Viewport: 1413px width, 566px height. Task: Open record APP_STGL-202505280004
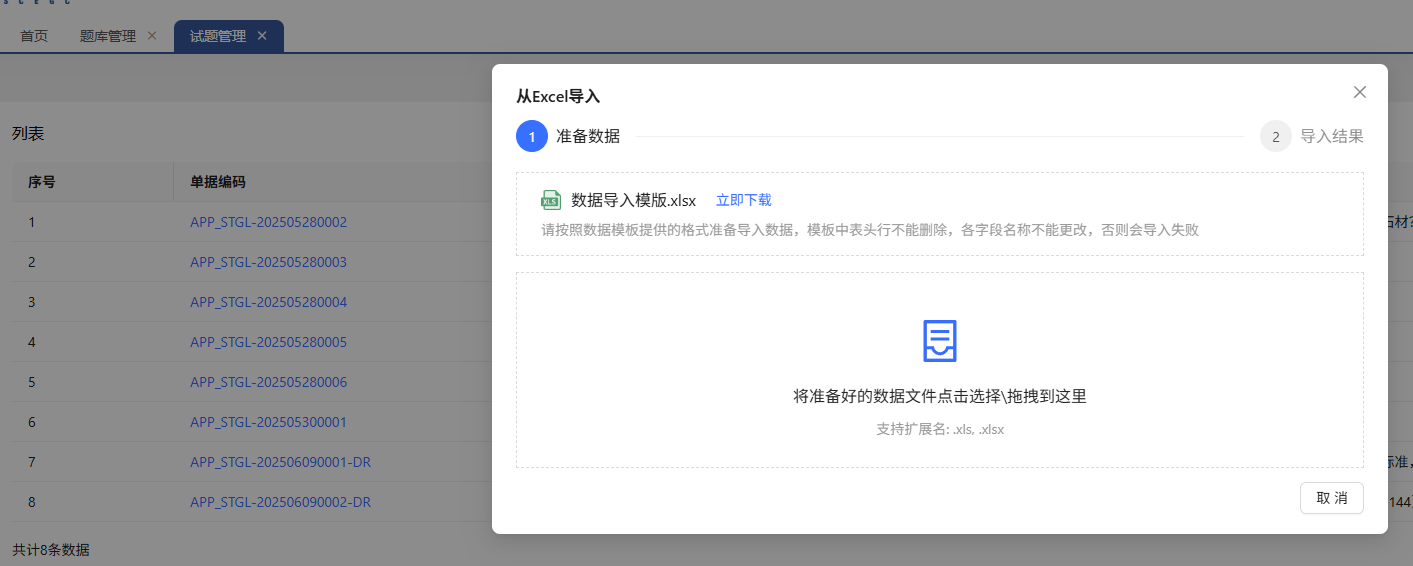268,302
